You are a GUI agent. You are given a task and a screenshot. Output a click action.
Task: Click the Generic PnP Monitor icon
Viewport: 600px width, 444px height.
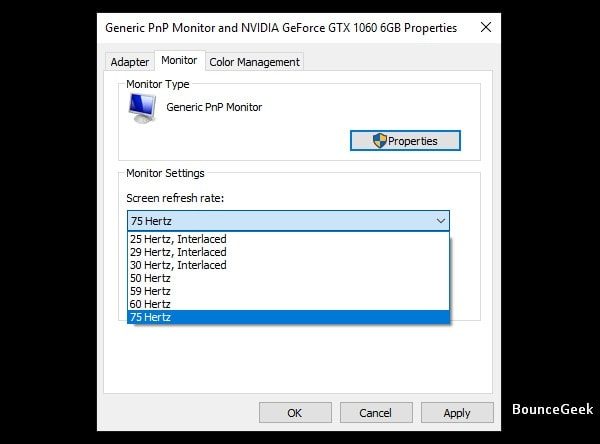click(x=142, y=108)
